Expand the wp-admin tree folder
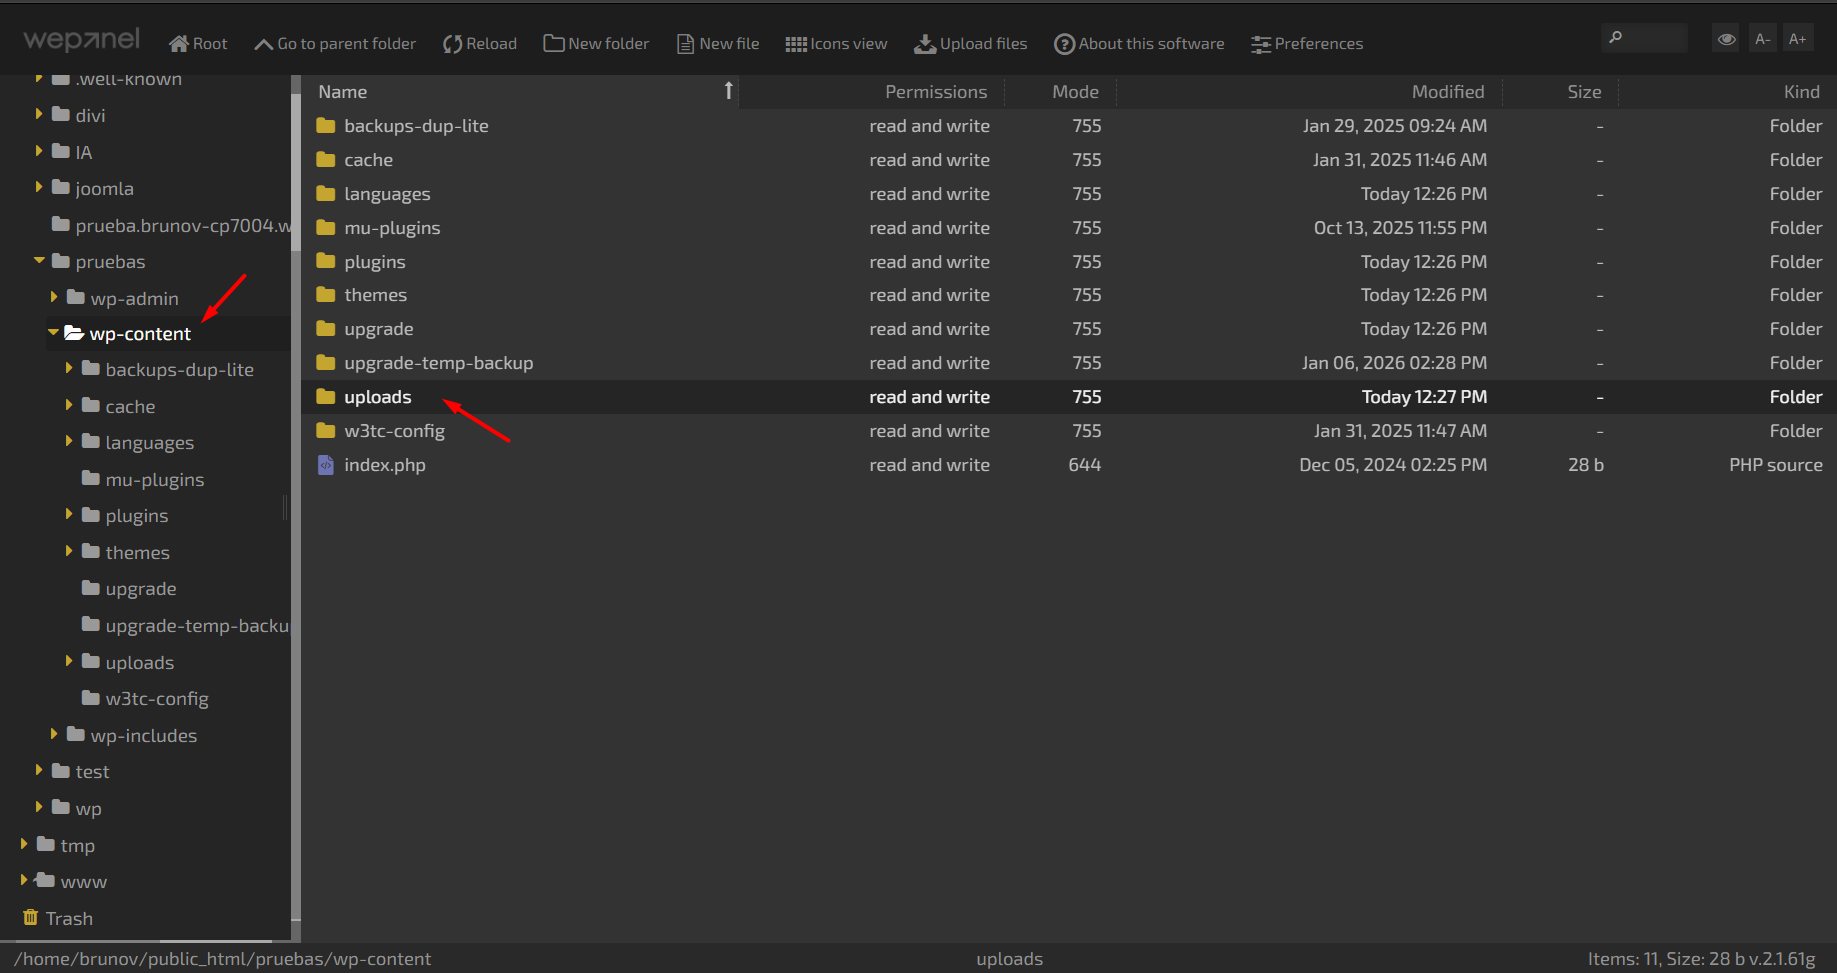 tap(54, 298)
